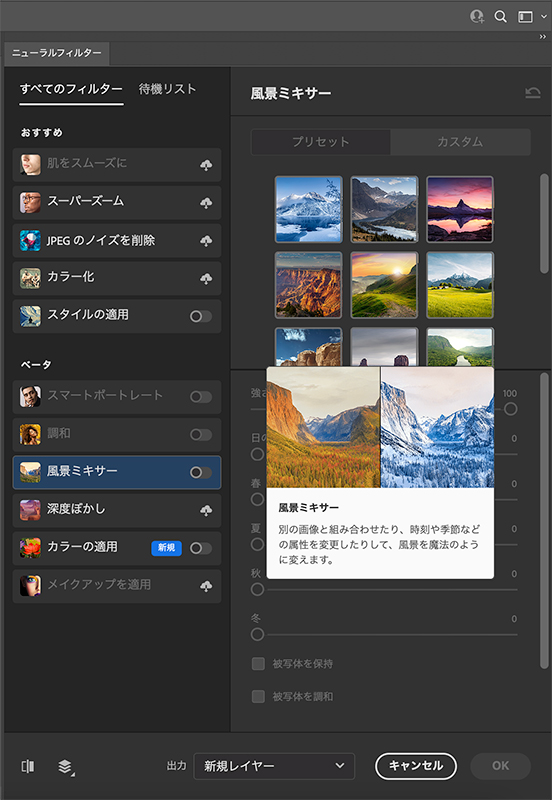Click the layer preview stack icon
The height and width of the screenshot is (800, 552).
(65, 766)
